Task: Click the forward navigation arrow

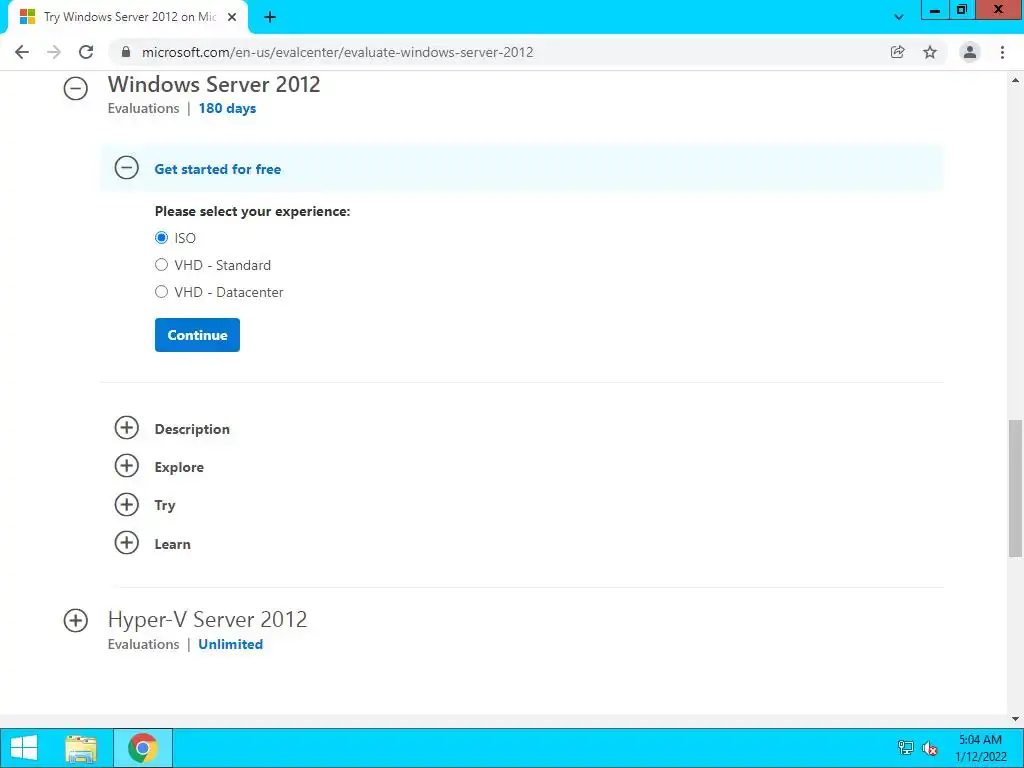Action: tap(54, 52)
